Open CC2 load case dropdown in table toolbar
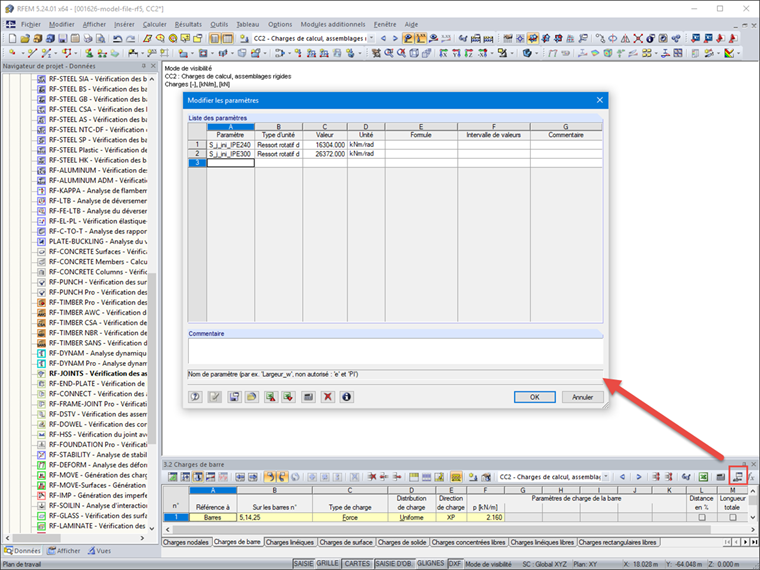 [x=606, y=477]
